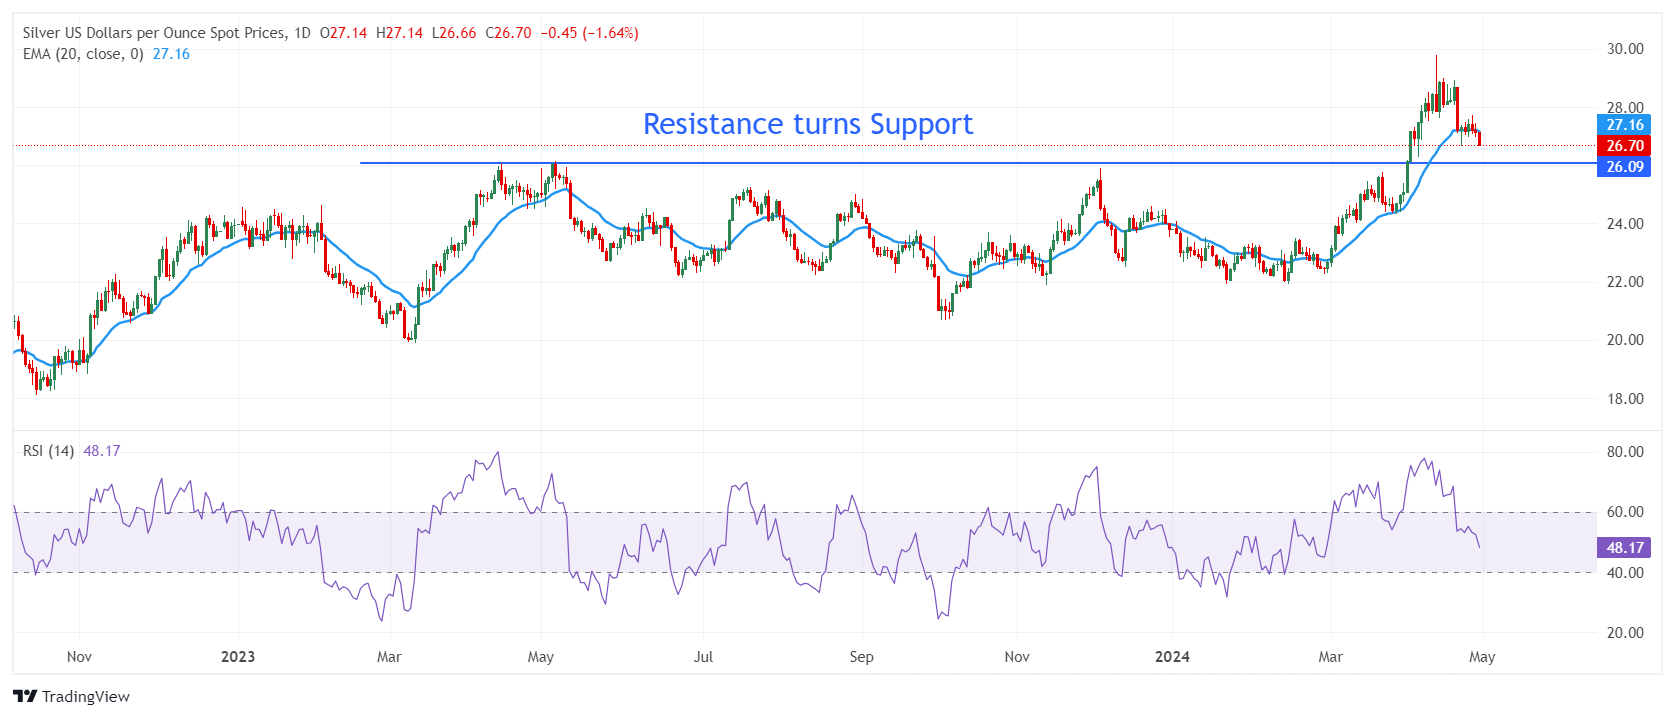Click the red 26.70 current price tag

click(1624, 146)
